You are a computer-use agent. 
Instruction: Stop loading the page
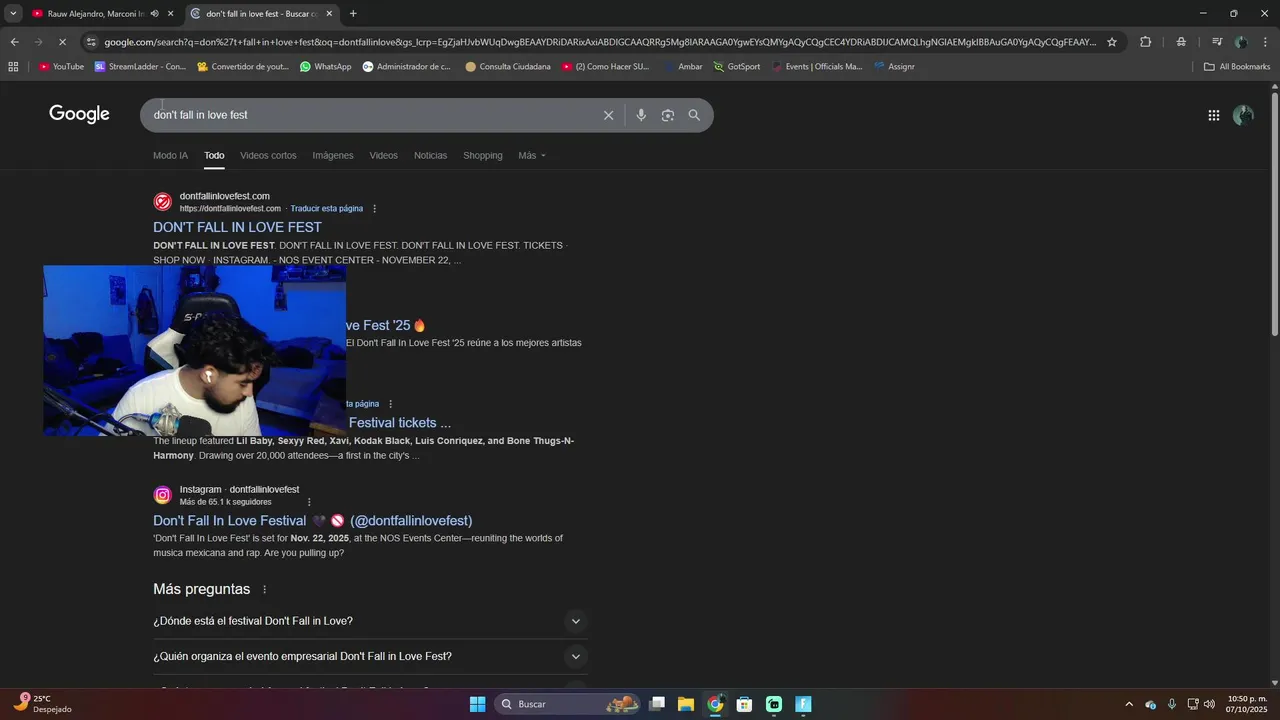(x=63, y=42)
